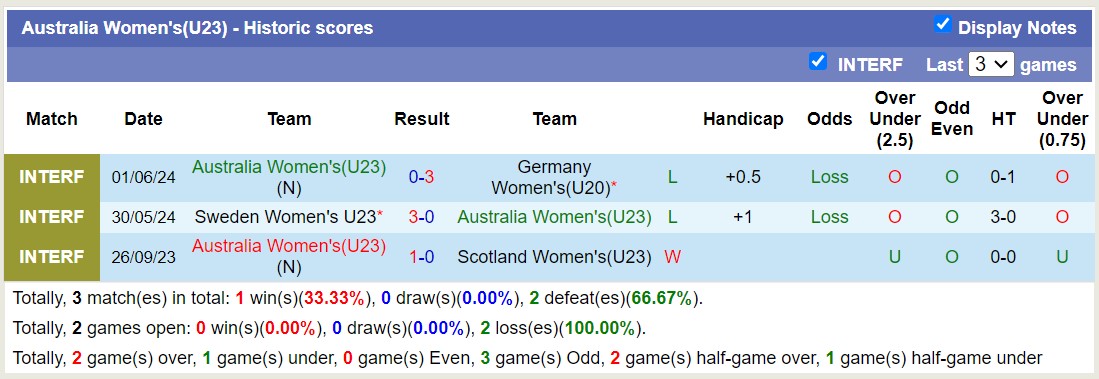Click the 0-3 result score

point(421,177)
